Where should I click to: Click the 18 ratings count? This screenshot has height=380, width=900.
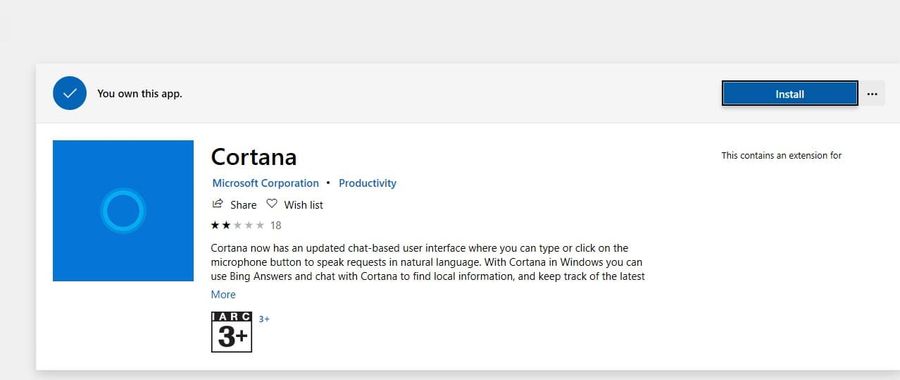pos(276,226)
